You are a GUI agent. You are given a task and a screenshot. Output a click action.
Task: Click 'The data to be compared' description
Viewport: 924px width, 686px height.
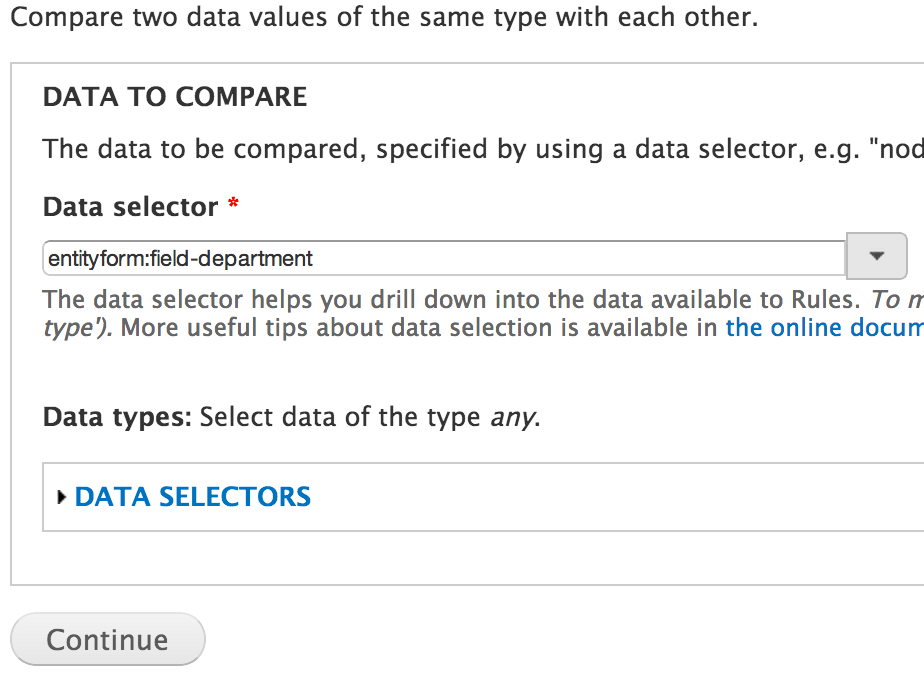pos(200,150)
